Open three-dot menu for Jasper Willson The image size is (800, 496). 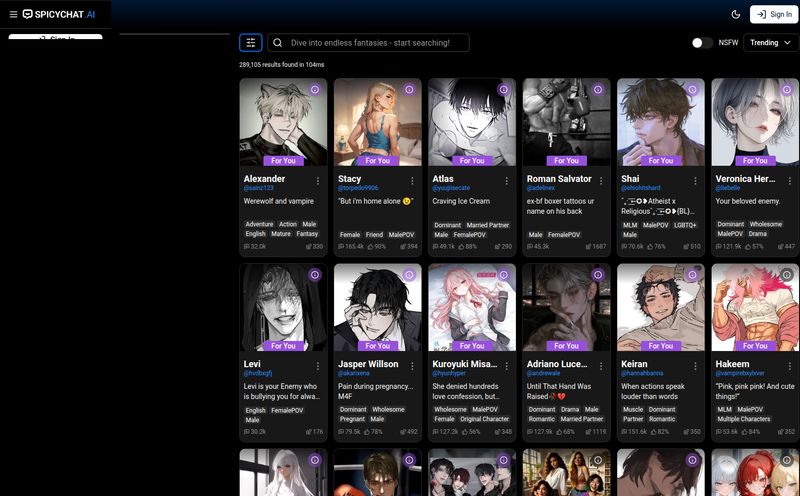pyautogui.click(x=412, y=366)
